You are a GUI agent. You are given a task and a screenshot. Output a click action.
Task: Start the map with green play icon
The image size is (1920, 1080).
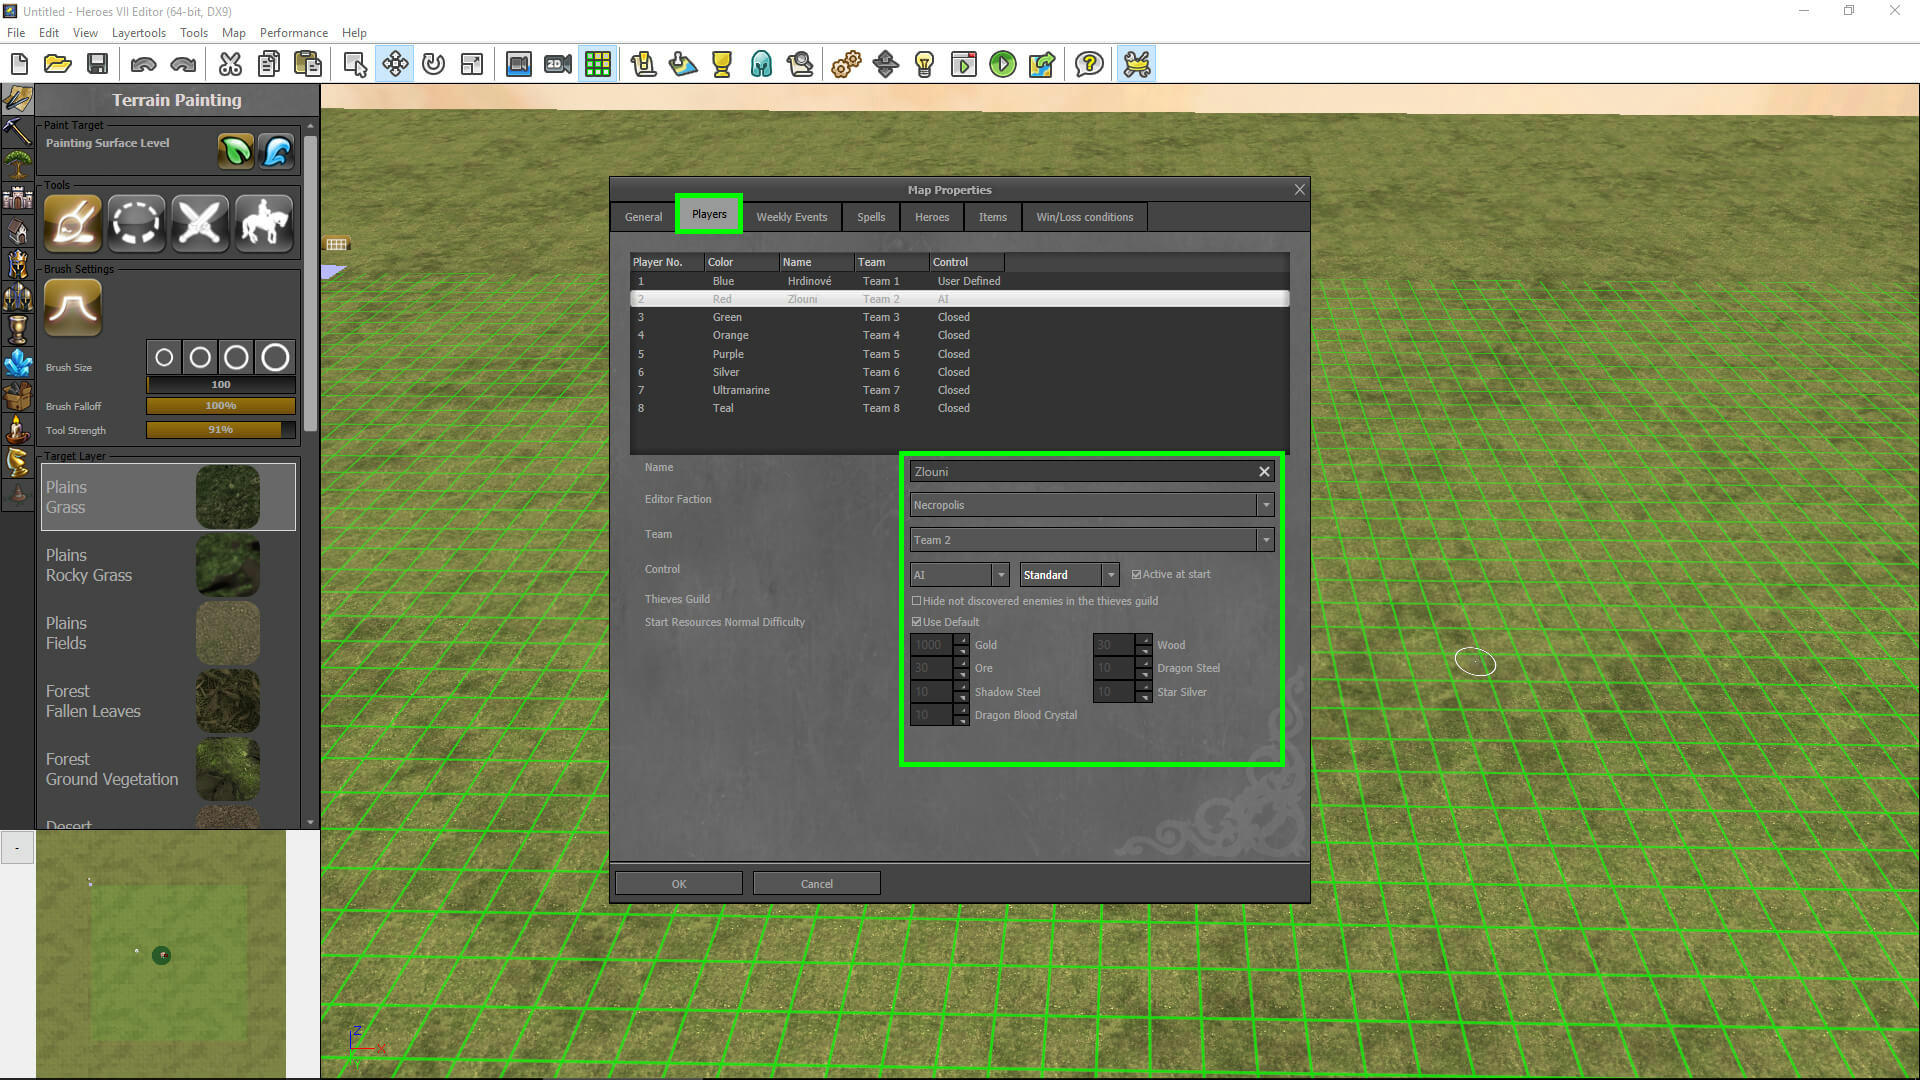pyautogui.click(x=1003, y=65)
